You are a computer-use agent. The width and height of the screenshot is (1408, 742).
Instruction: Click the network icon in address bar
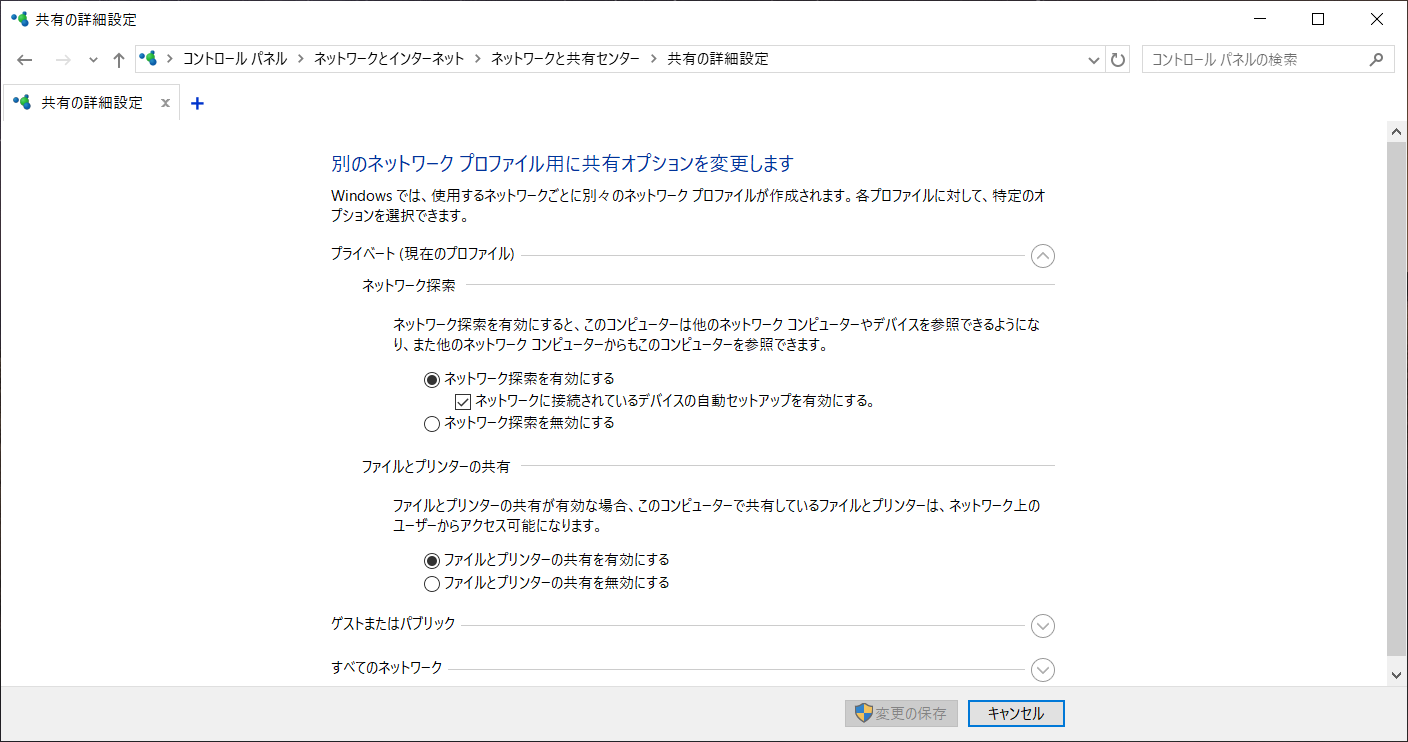click(149, 59)
